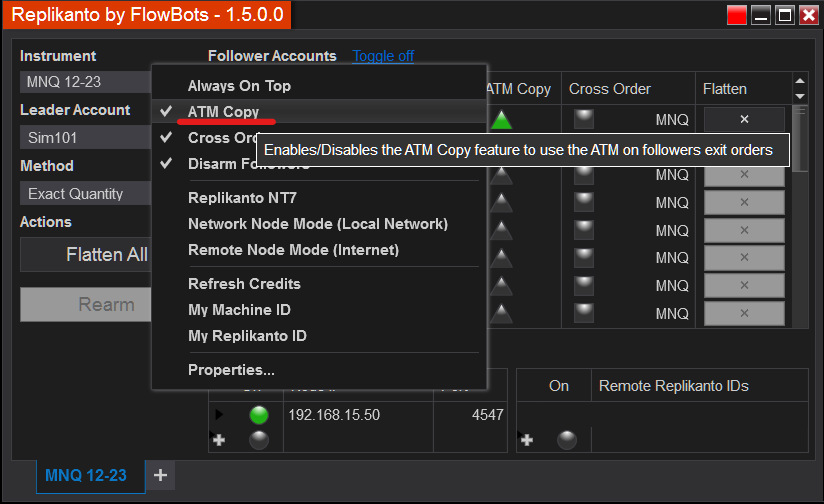Expand the 192.168.15.50 node row arrow
Image resolution: width=824 pixels, height=504 pixels.
click(x=219, y=415)
